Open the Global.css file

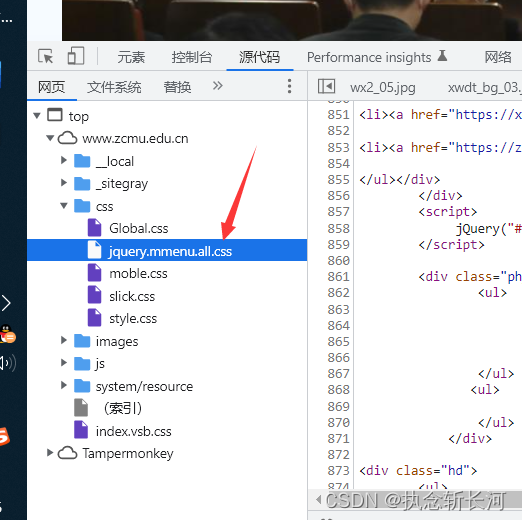click(139, 229)
